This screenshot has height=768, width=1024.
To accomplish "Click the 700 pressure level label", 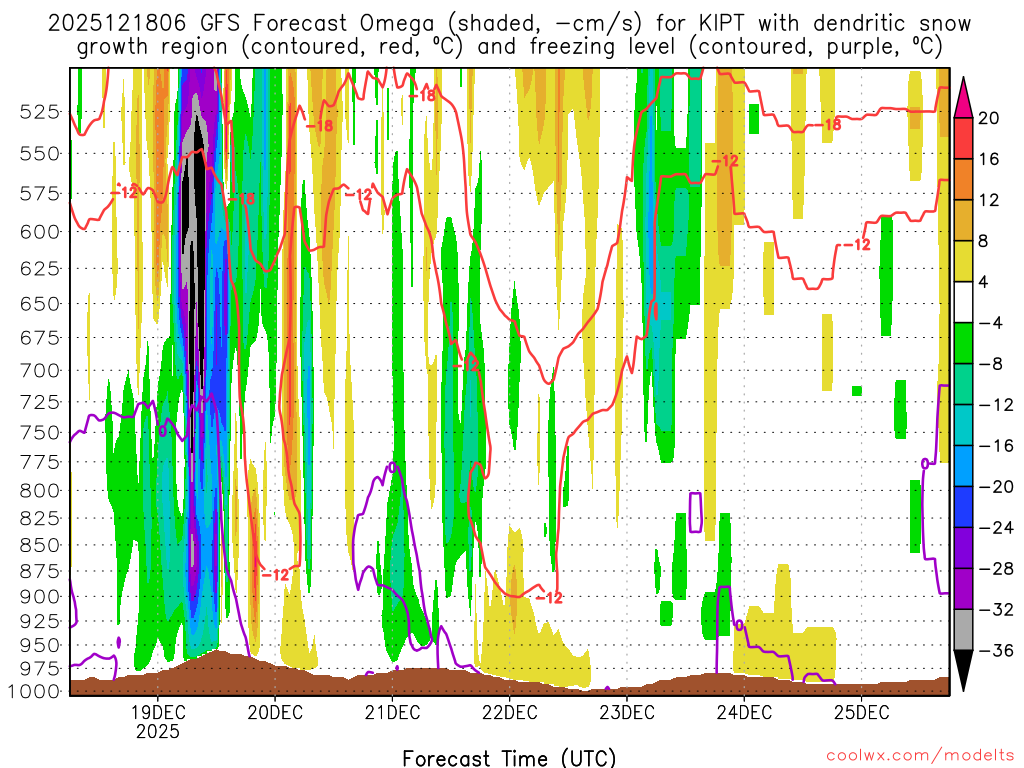I will pos(40,370).
